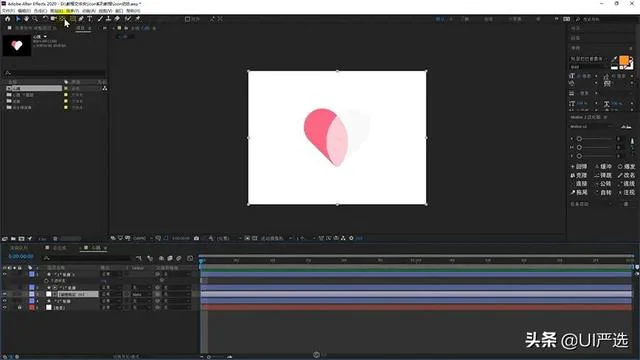Click the frame blending icon in timeline header
The width and height of the screenshot is (640, 360).
[x=170, y=258]
